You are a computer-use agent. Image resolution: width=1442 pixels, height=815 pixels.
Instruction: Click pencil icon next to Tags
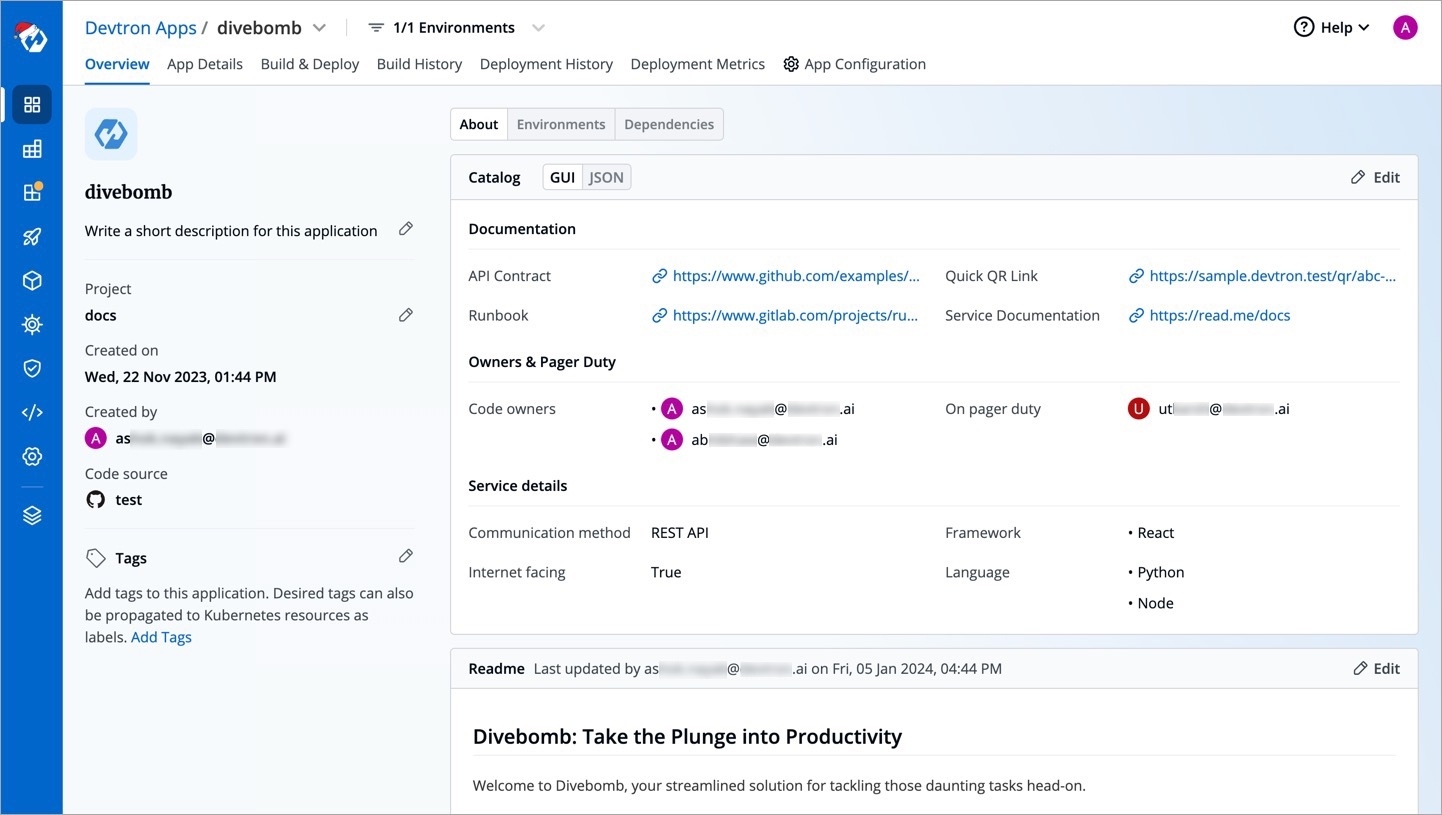405,556
